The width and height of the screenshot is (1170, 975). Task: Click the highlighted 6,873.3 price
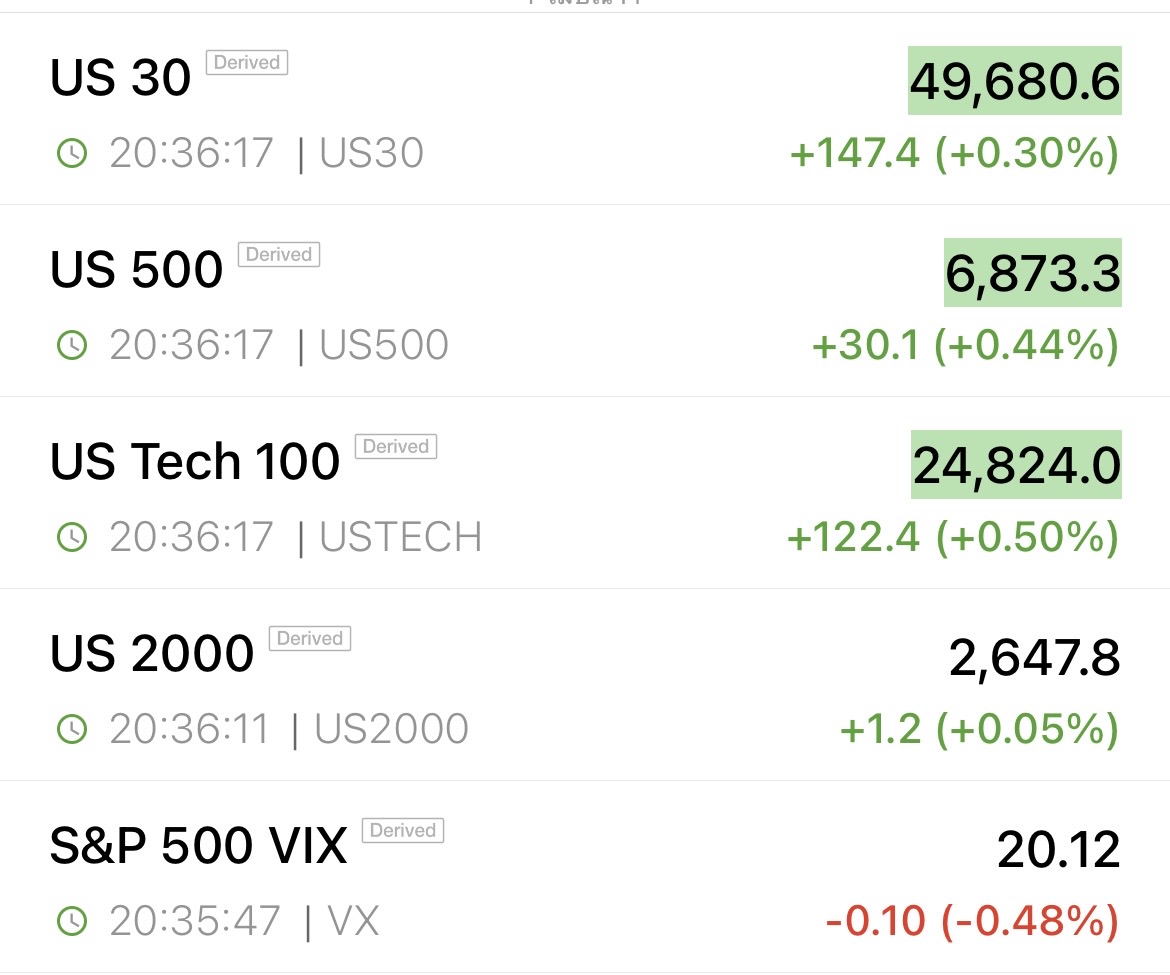click(1032, 273)
